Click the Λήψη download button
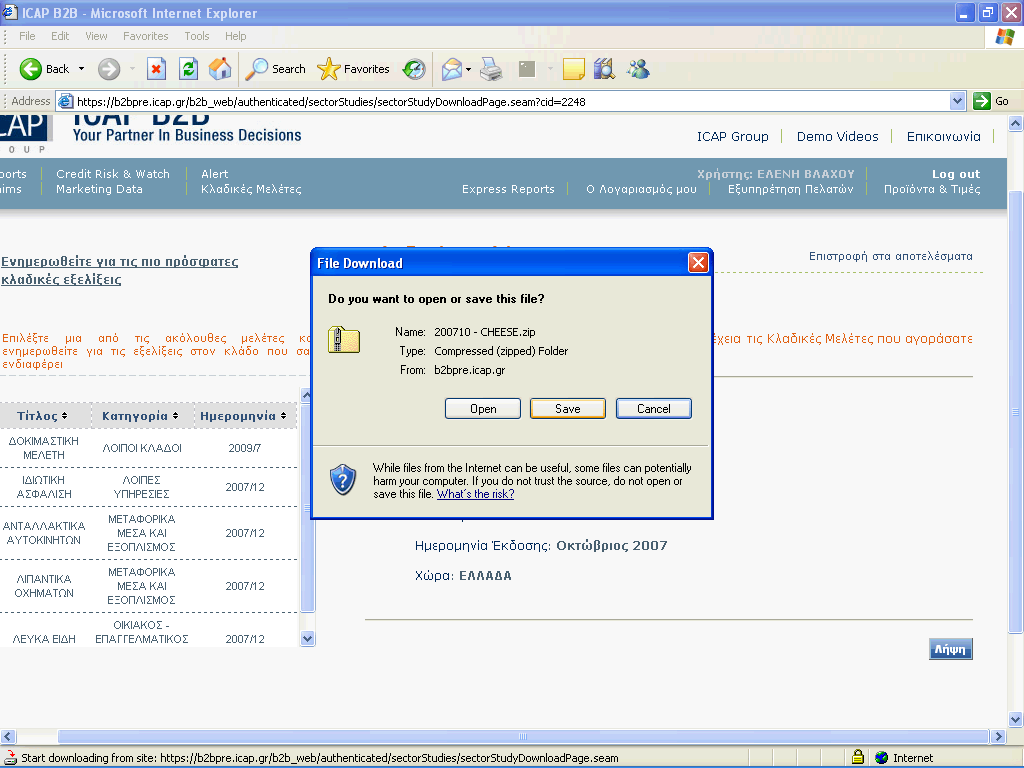This screenshot has width=1024, height=768. 950,649
